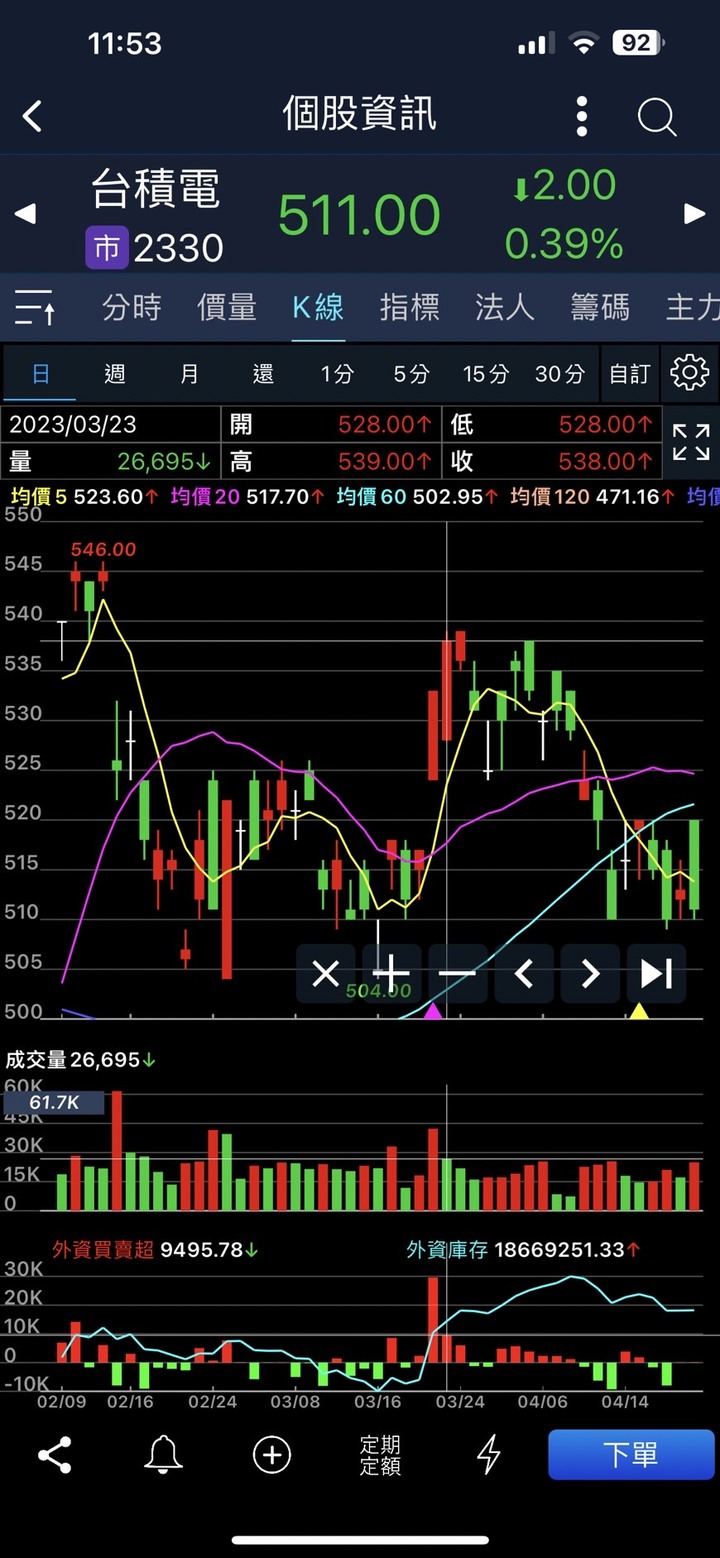The width and height of the screenshot is (720, 1558).
Task: Open the sort list menu icon
Action: 35,307
